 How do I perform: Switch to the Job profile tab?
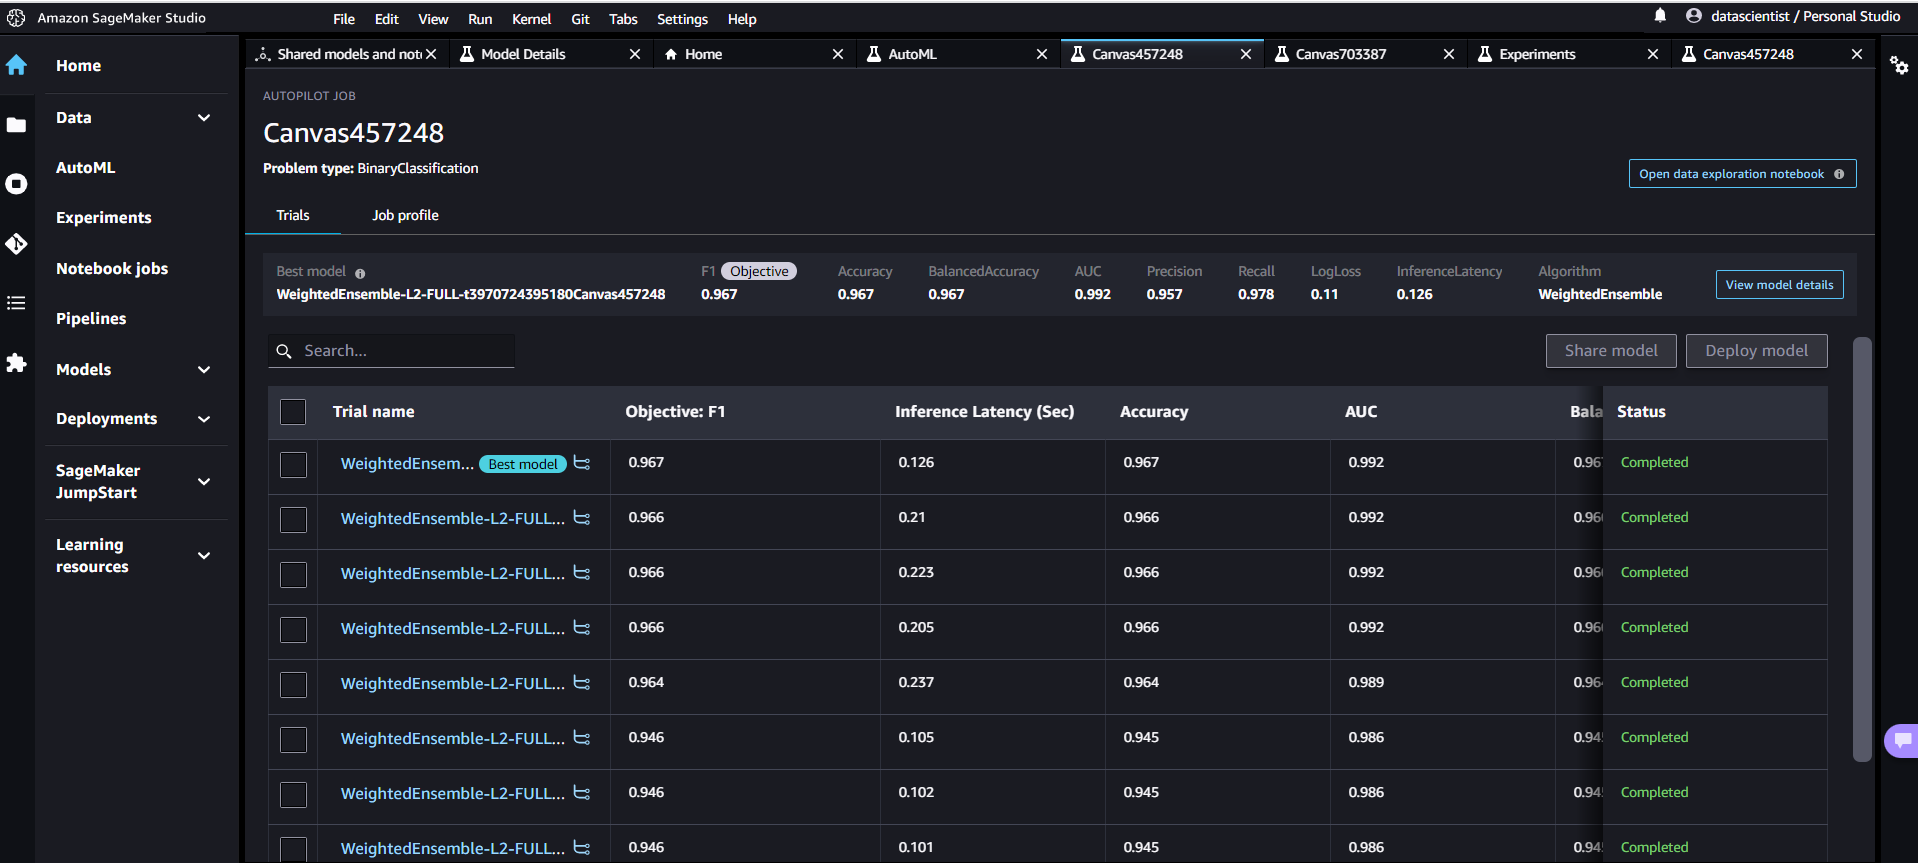pyautogui.click(x=405, y=215)
